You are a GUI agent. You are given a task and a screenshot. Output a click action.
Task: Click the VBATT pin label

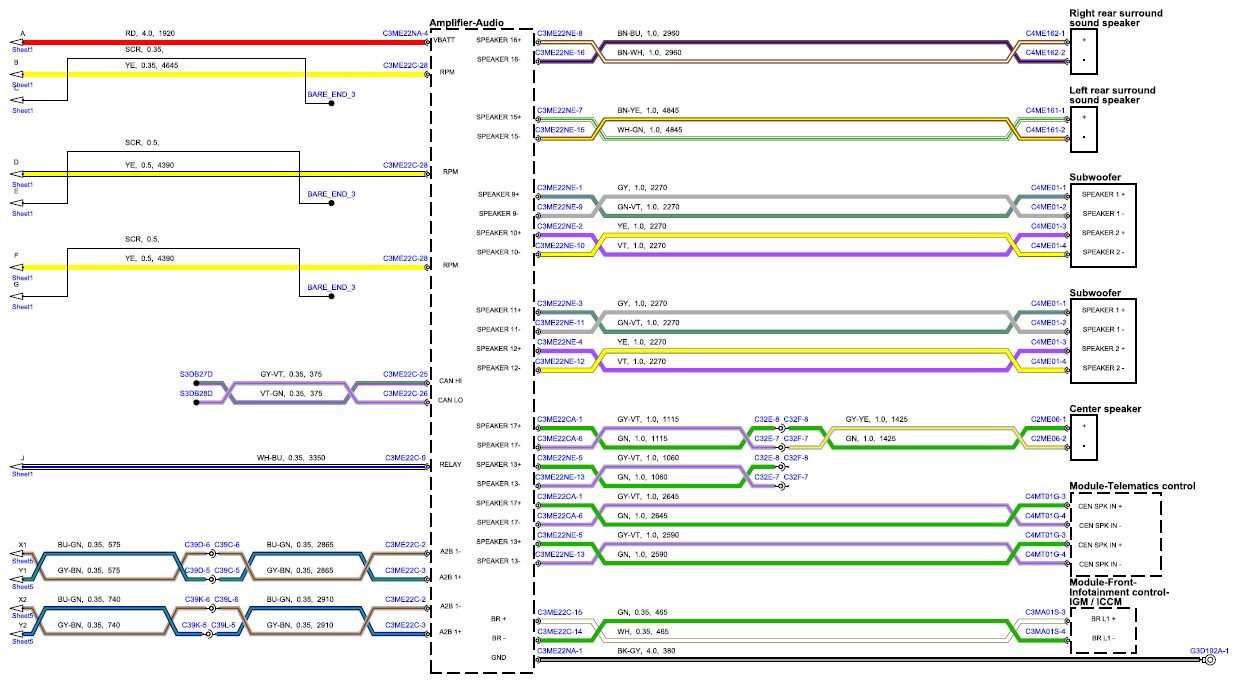click(446, 41)
